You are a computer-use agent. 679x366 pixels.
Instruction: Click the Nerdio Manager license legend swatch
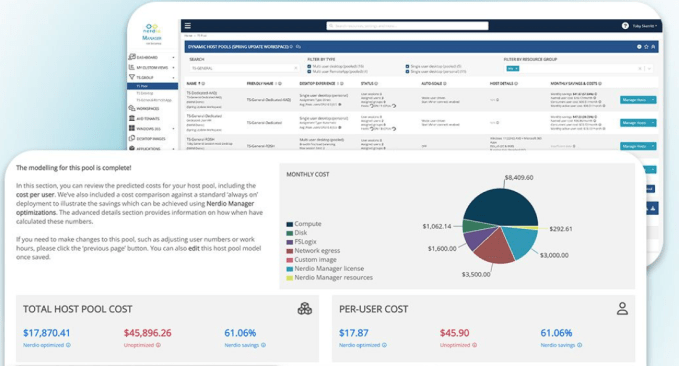pos(290,269)
